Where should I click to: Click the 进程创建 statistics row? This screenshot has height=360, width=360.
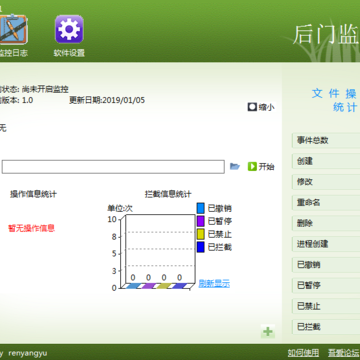coord(326,244)
